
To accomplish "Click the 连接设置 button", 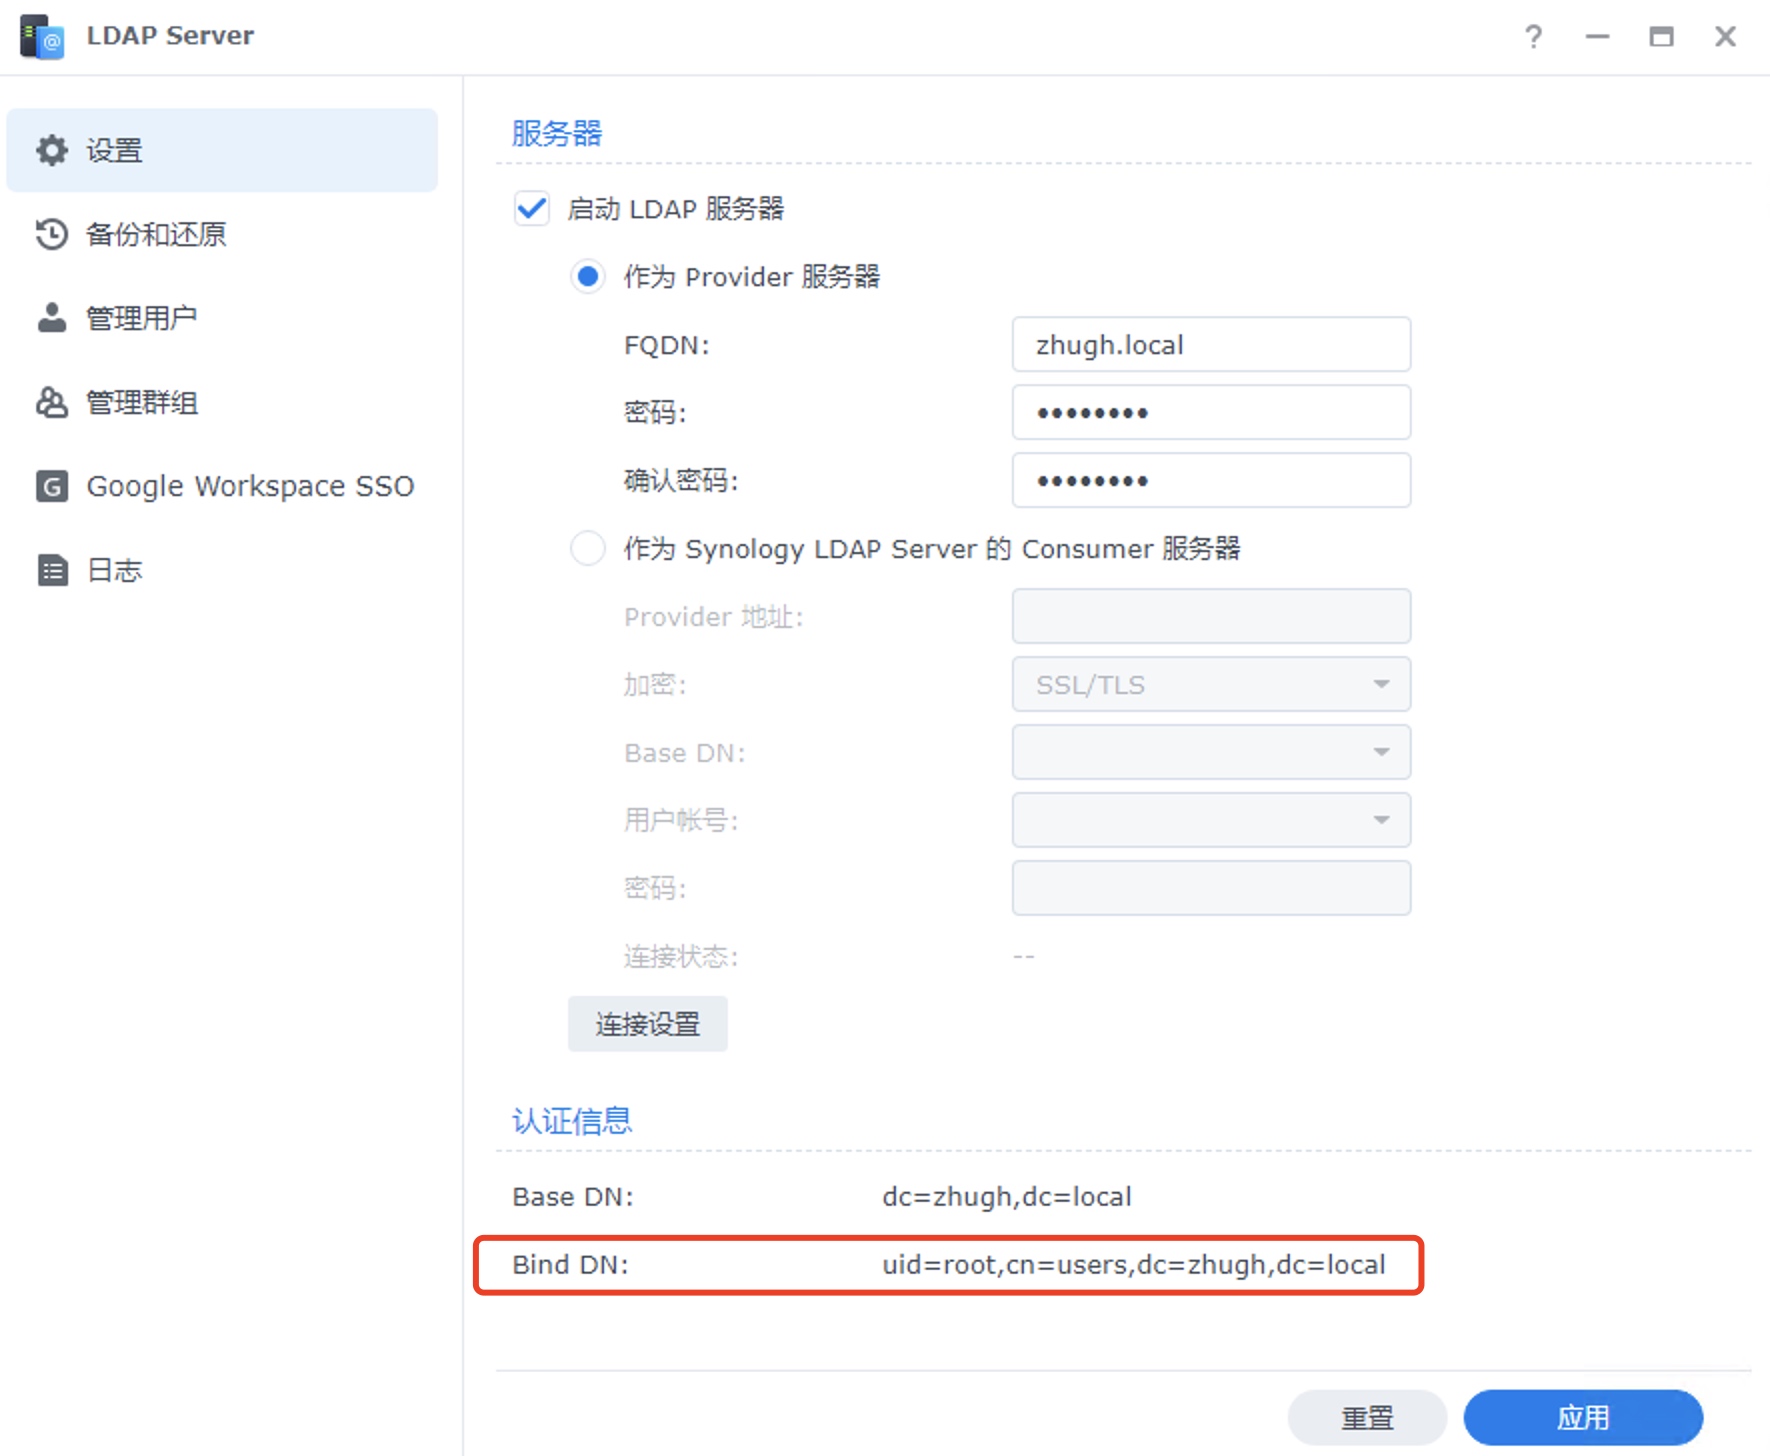I will point(648,1024).
